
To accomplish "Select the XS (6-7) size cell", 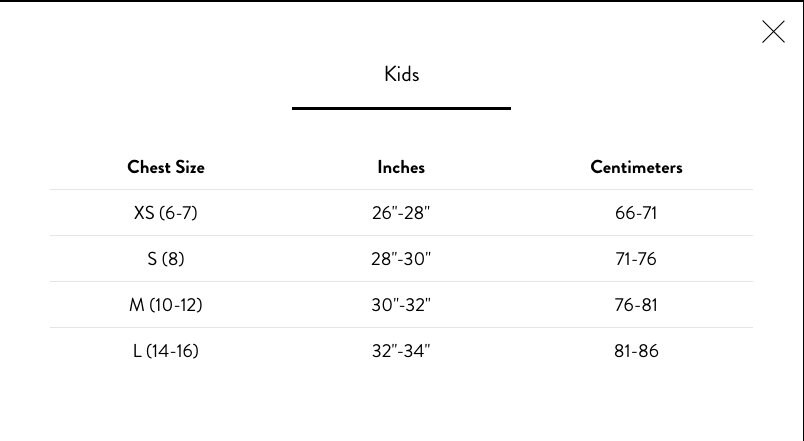I will tap(166, 213).
